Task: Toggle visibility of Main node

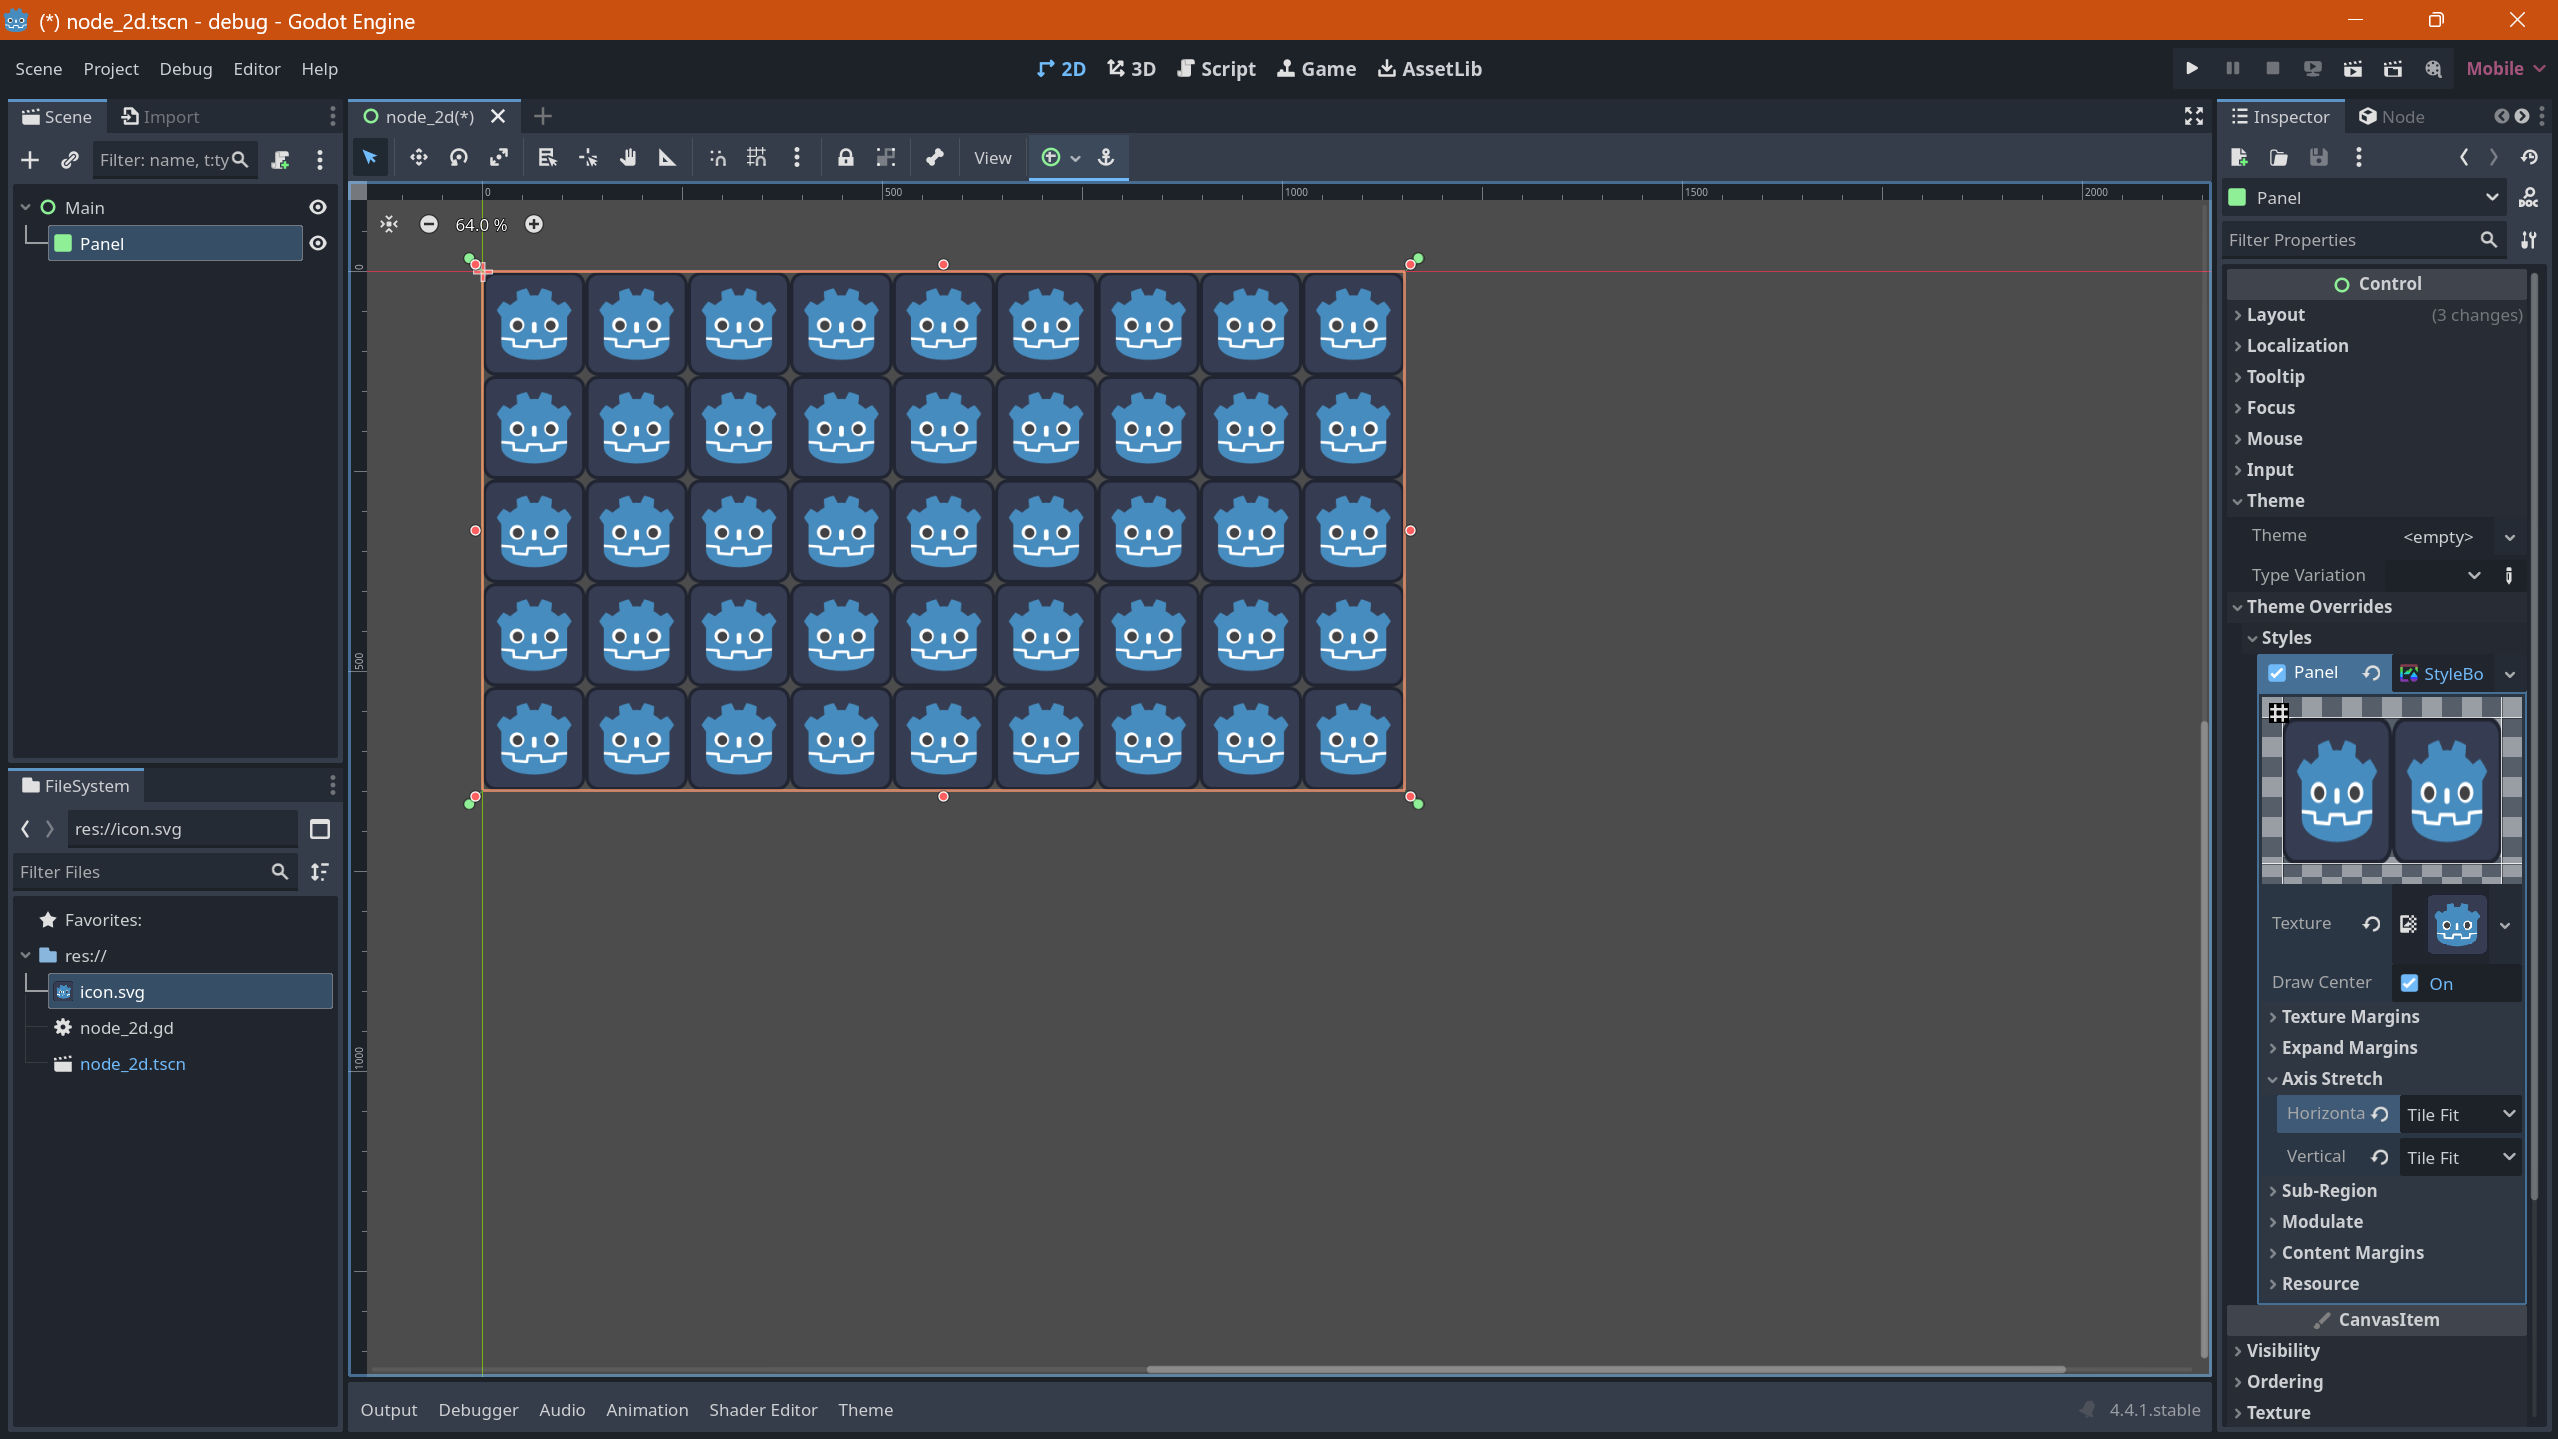Action: coord(318,208)
